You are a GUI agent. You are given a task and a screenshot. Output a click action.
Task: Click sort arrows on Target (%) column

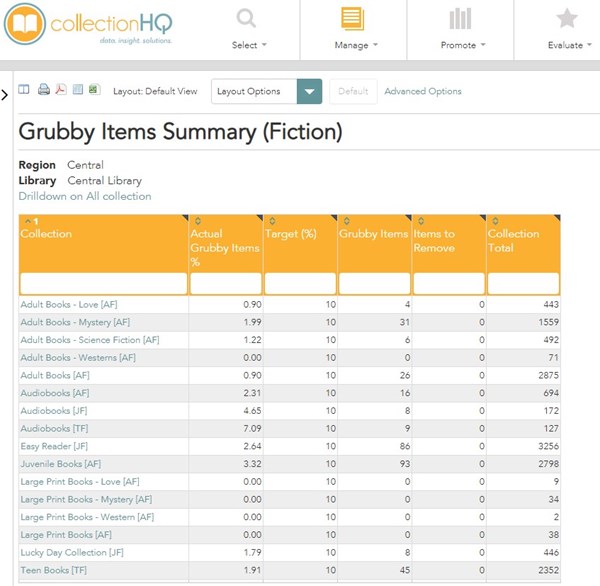(x=270, y=221)
